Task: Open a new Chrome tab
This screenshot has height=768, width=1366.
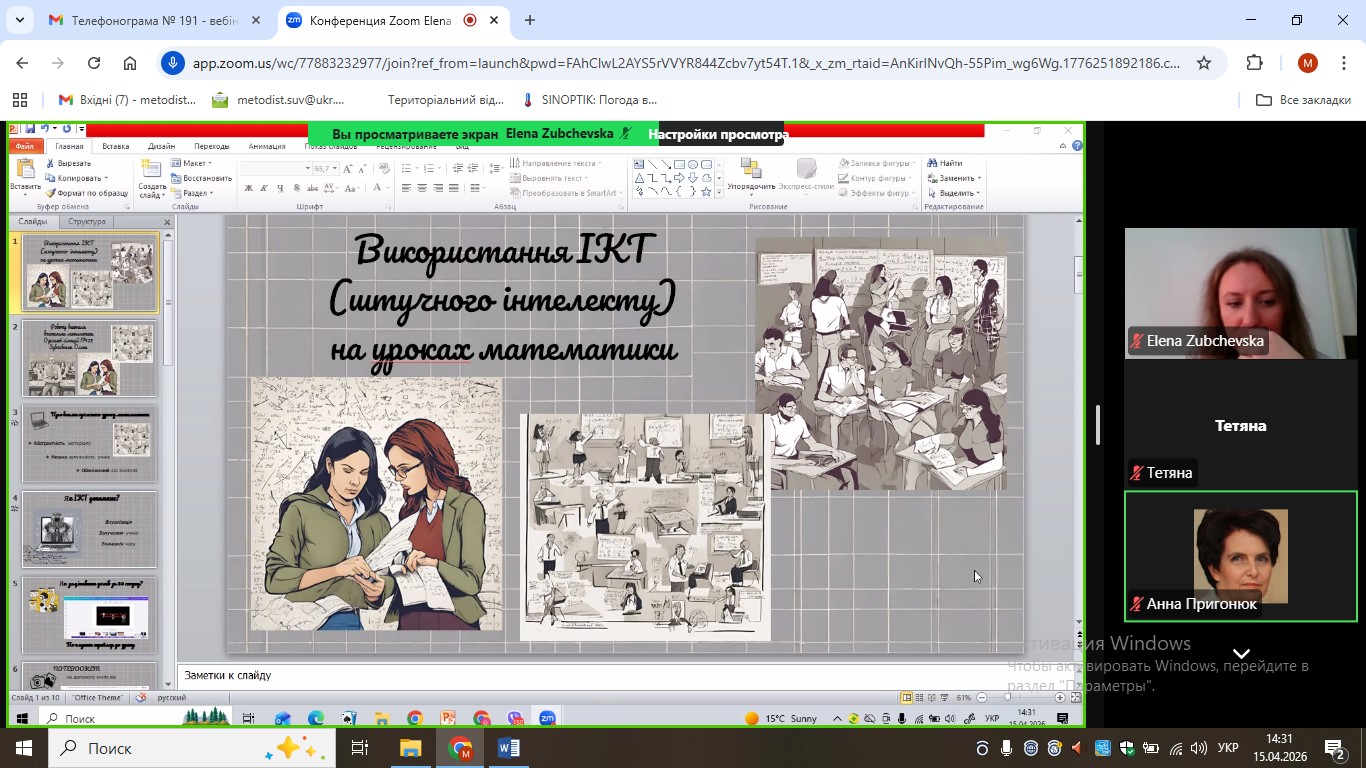Action: (x=529, y=20)
